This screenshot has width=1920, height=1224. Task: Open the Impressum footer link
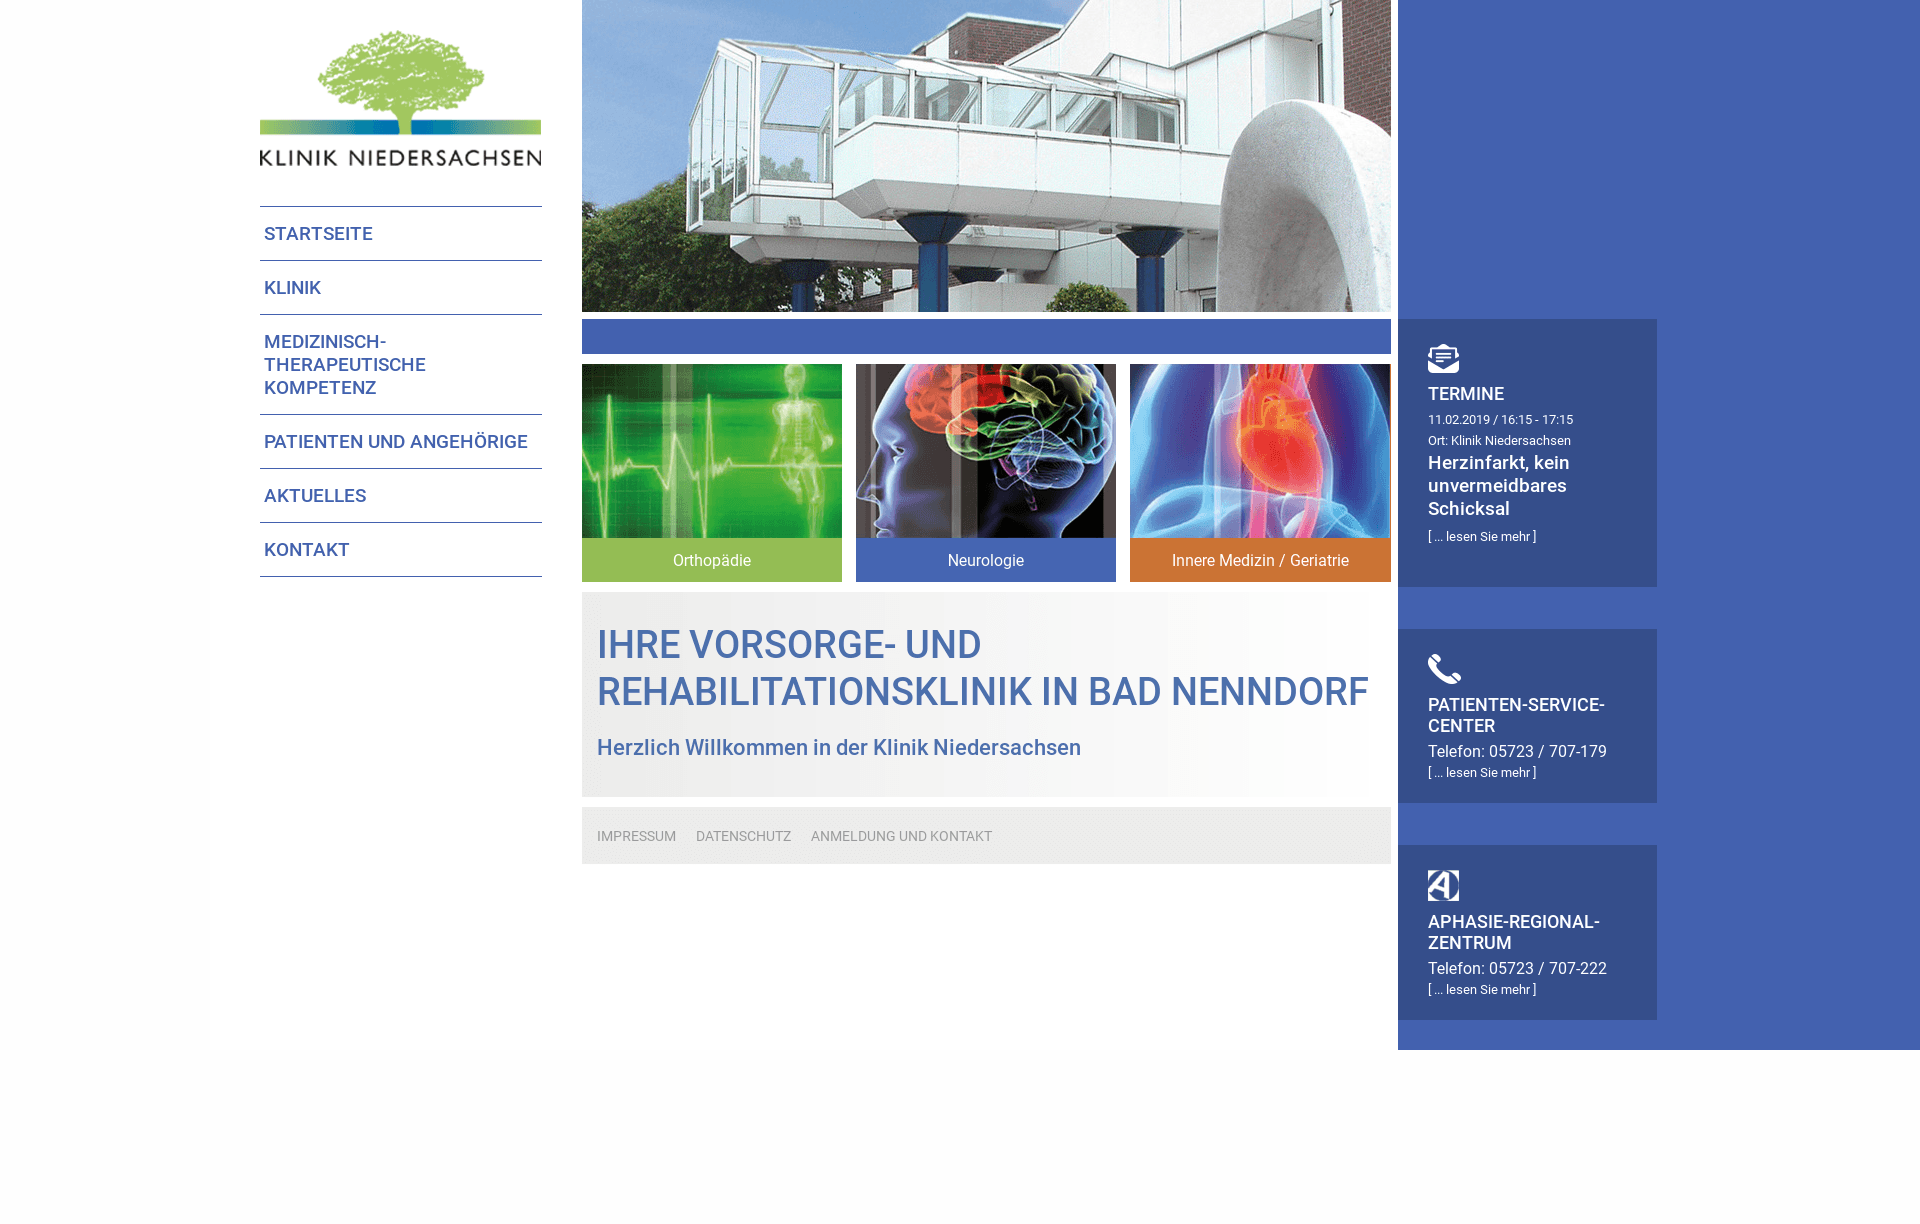coord(636,836)
